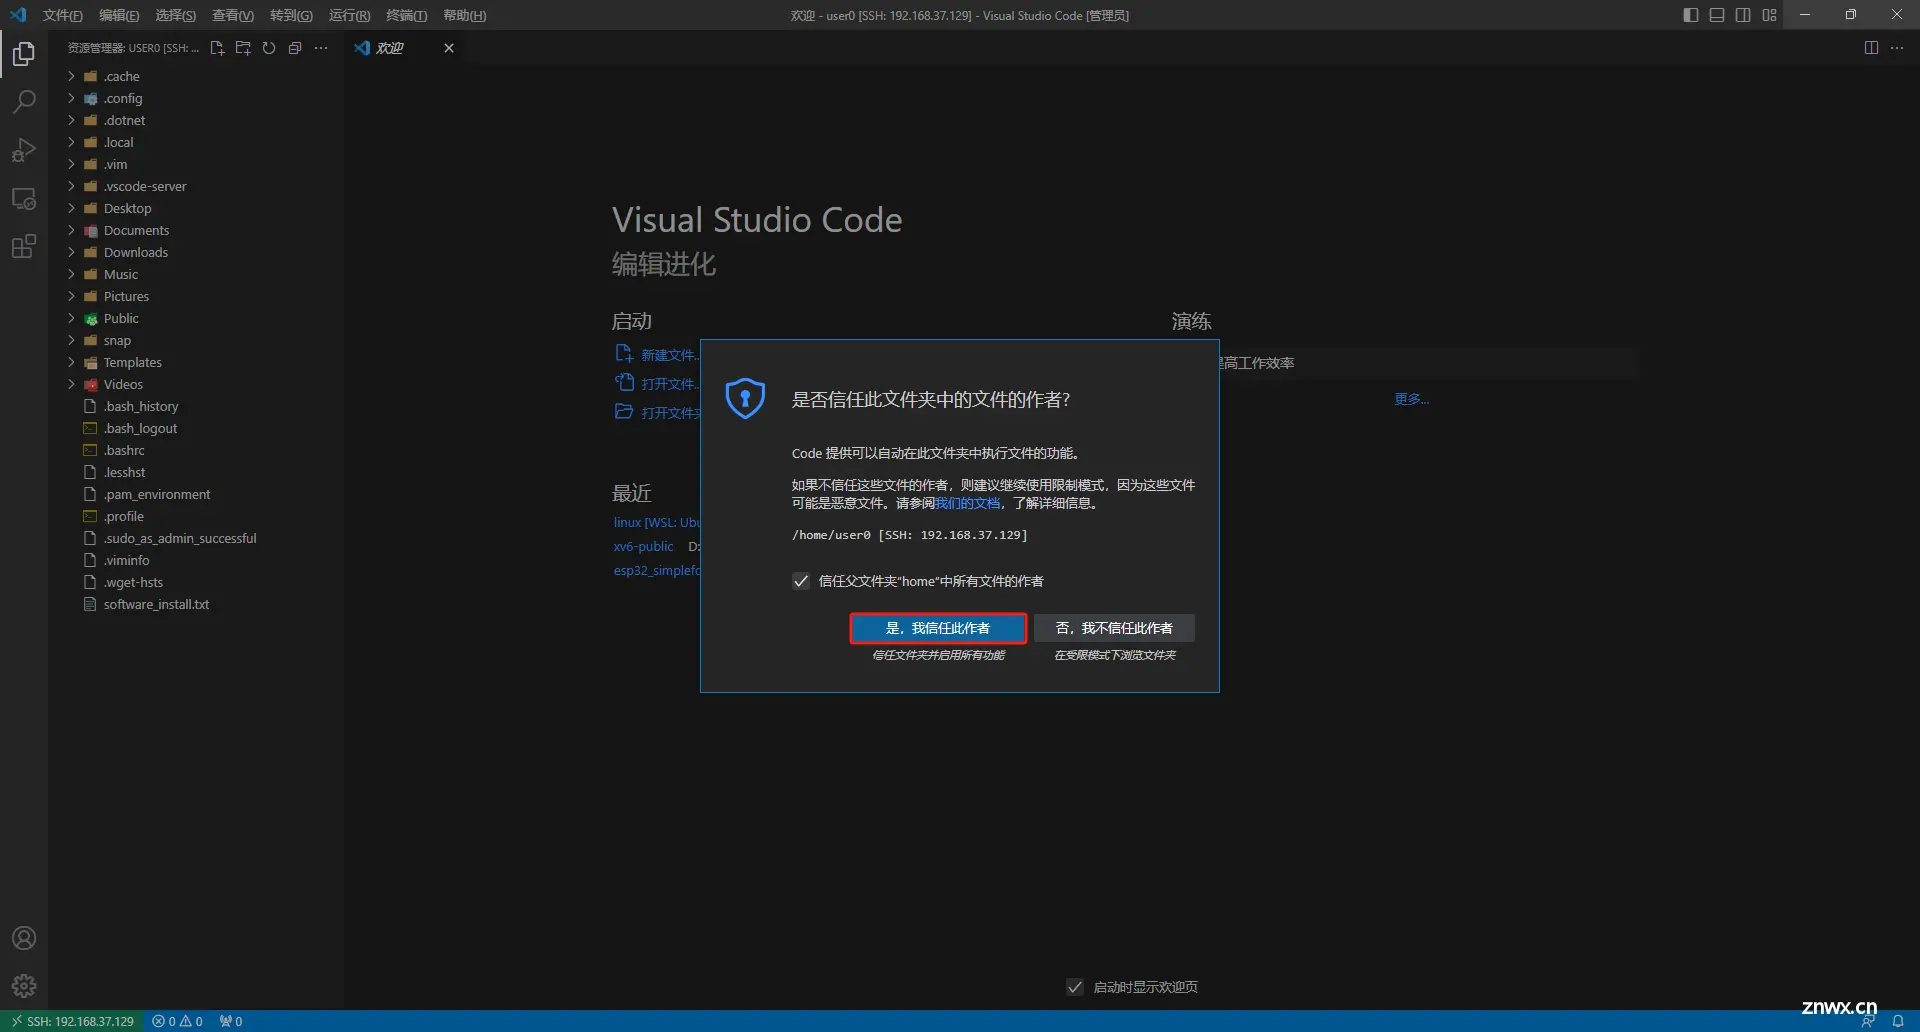
Task: Expand the Documents folder
Action: [196, 230]
